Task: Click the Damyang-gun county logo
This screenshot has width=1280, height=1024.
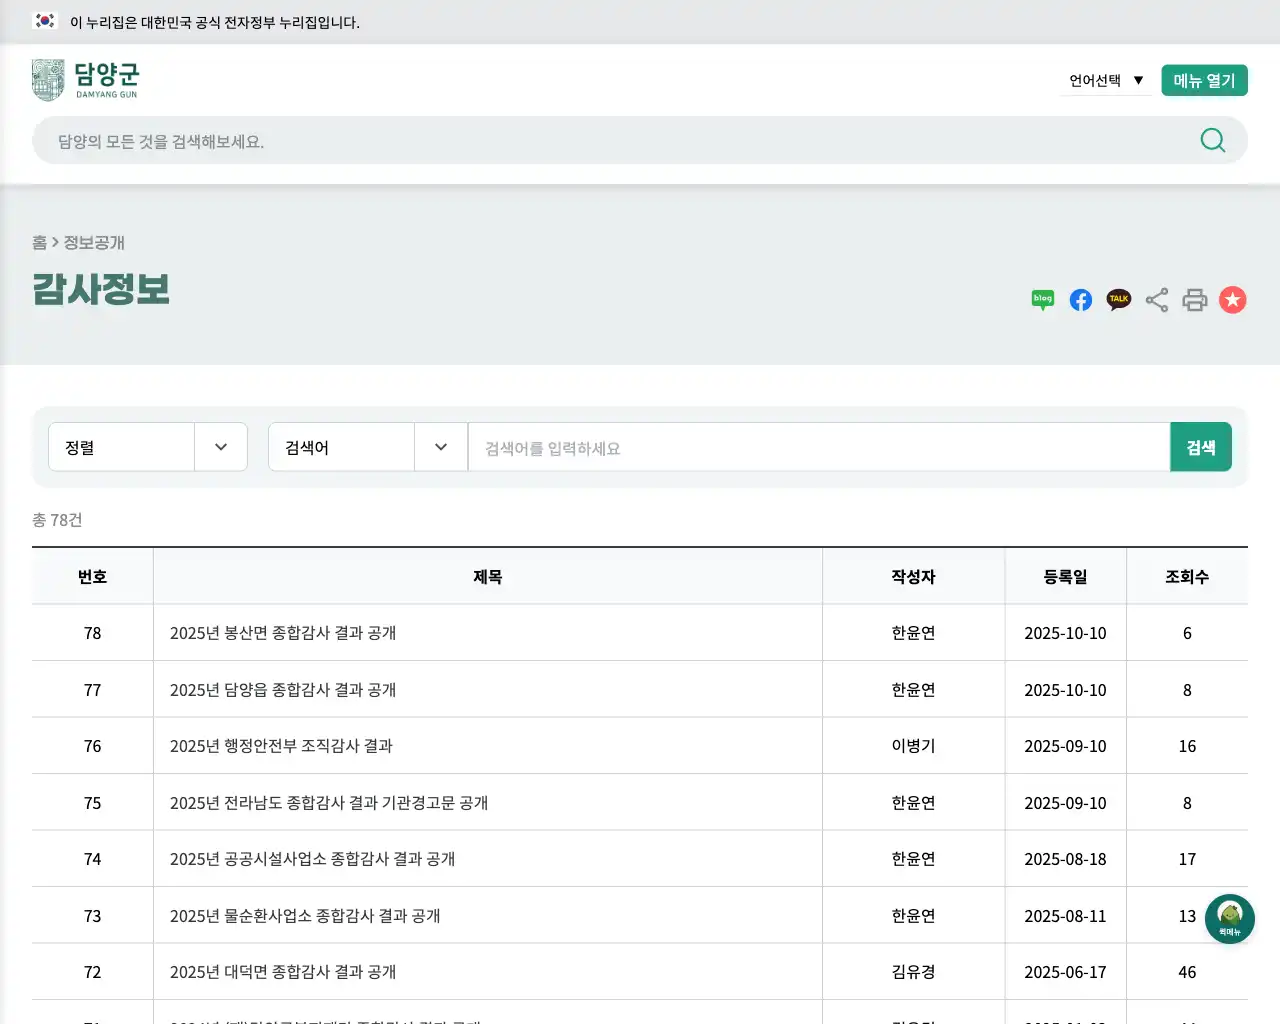Action: [x=86, y=79]
